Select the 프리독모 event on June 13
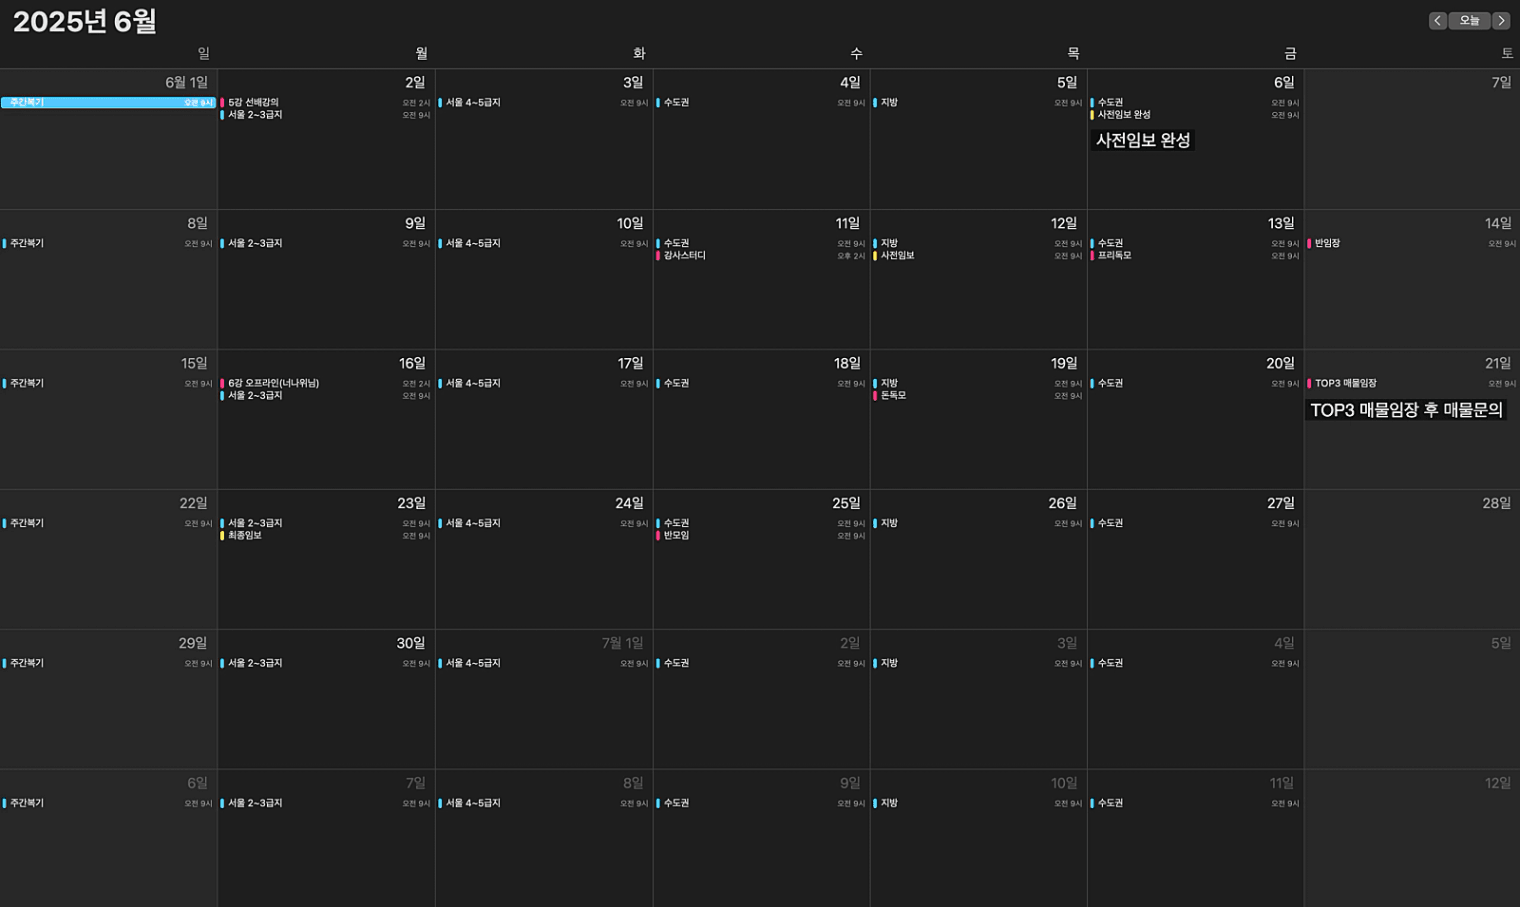Image resolution: width=1520 pixels, height=907 pixels. click(x=1115, y=255)
